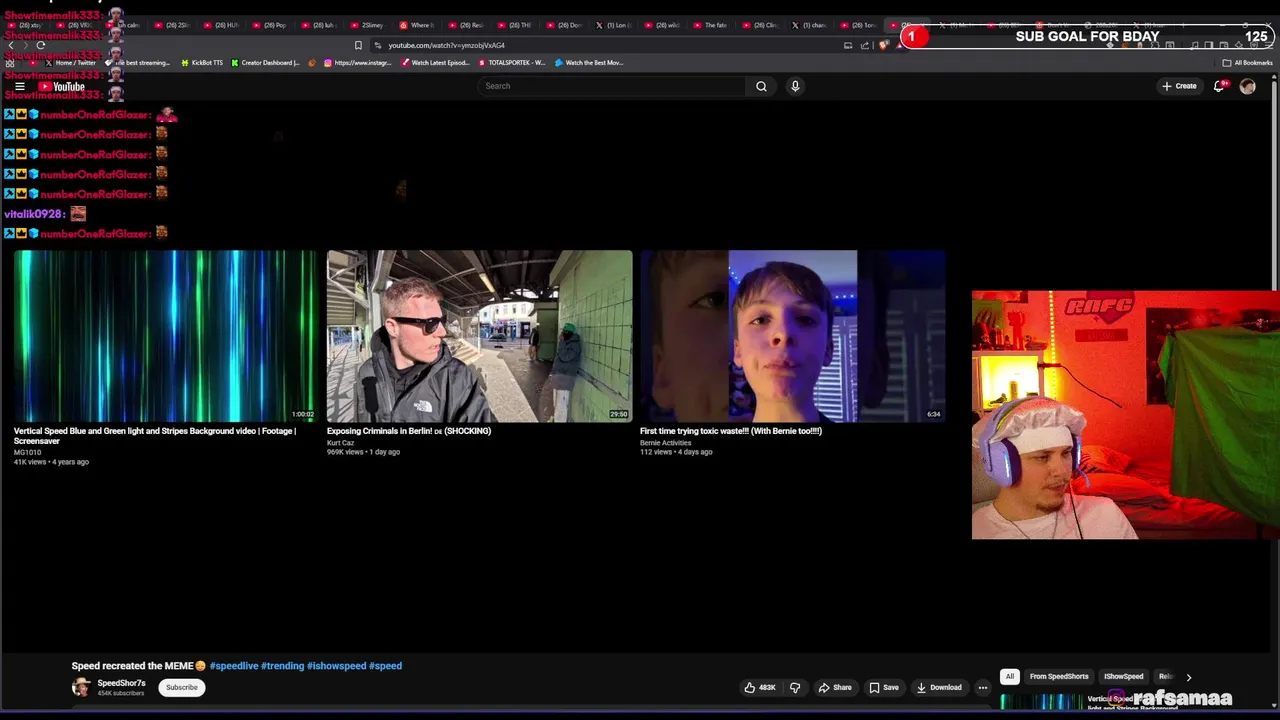The height and width of the screenshot is (720, 1280).
Task: Open more actions three-dot menu
Action: pos(983,687)
